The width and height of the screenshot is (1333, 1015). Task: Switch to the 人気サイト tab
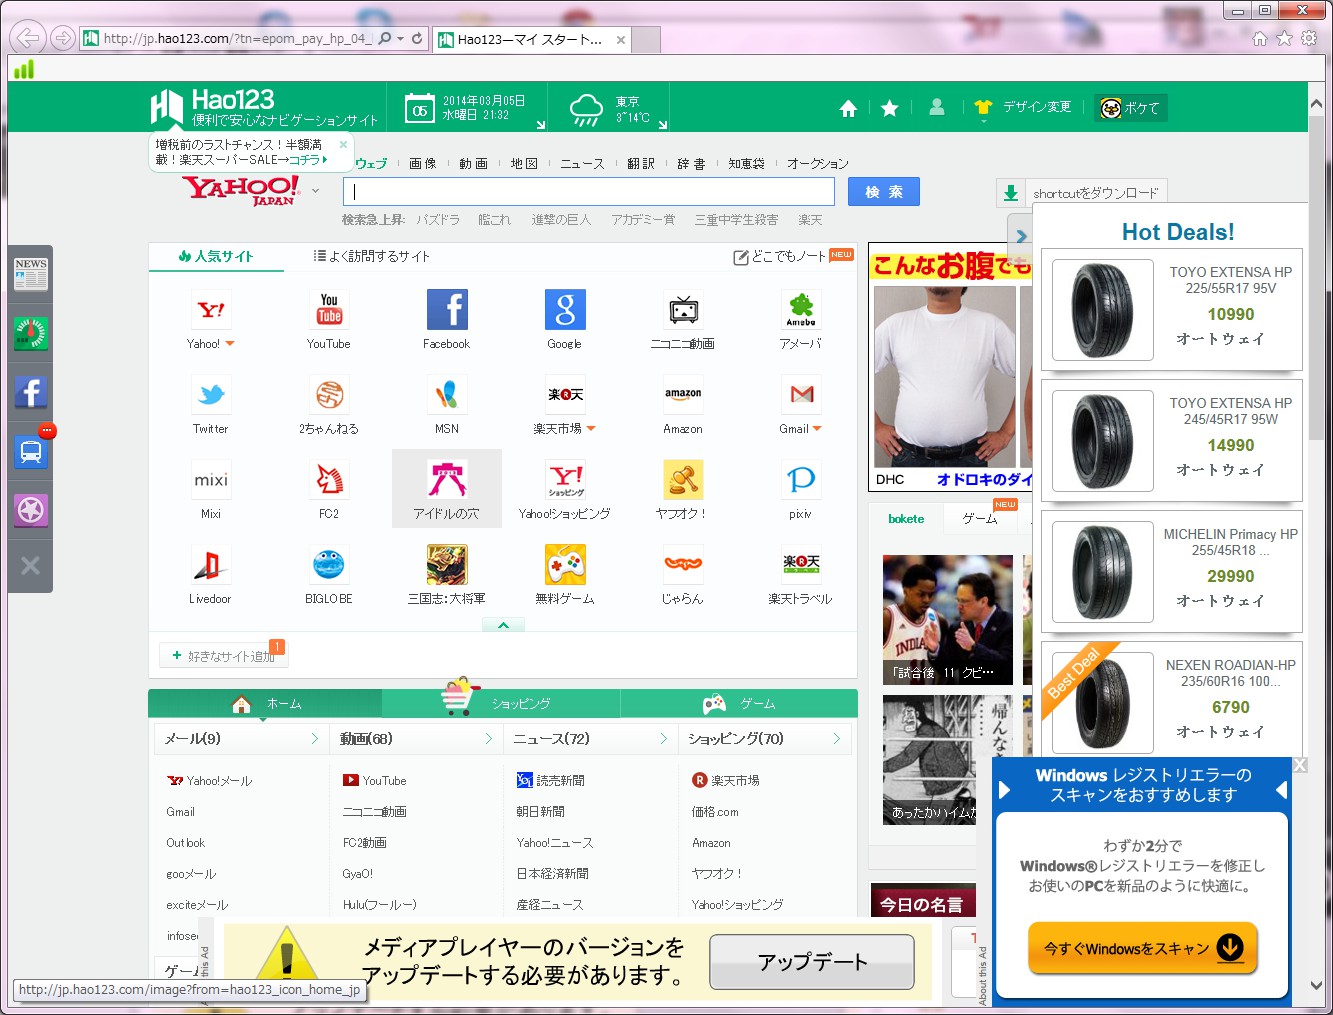click(x=216, y=256)
